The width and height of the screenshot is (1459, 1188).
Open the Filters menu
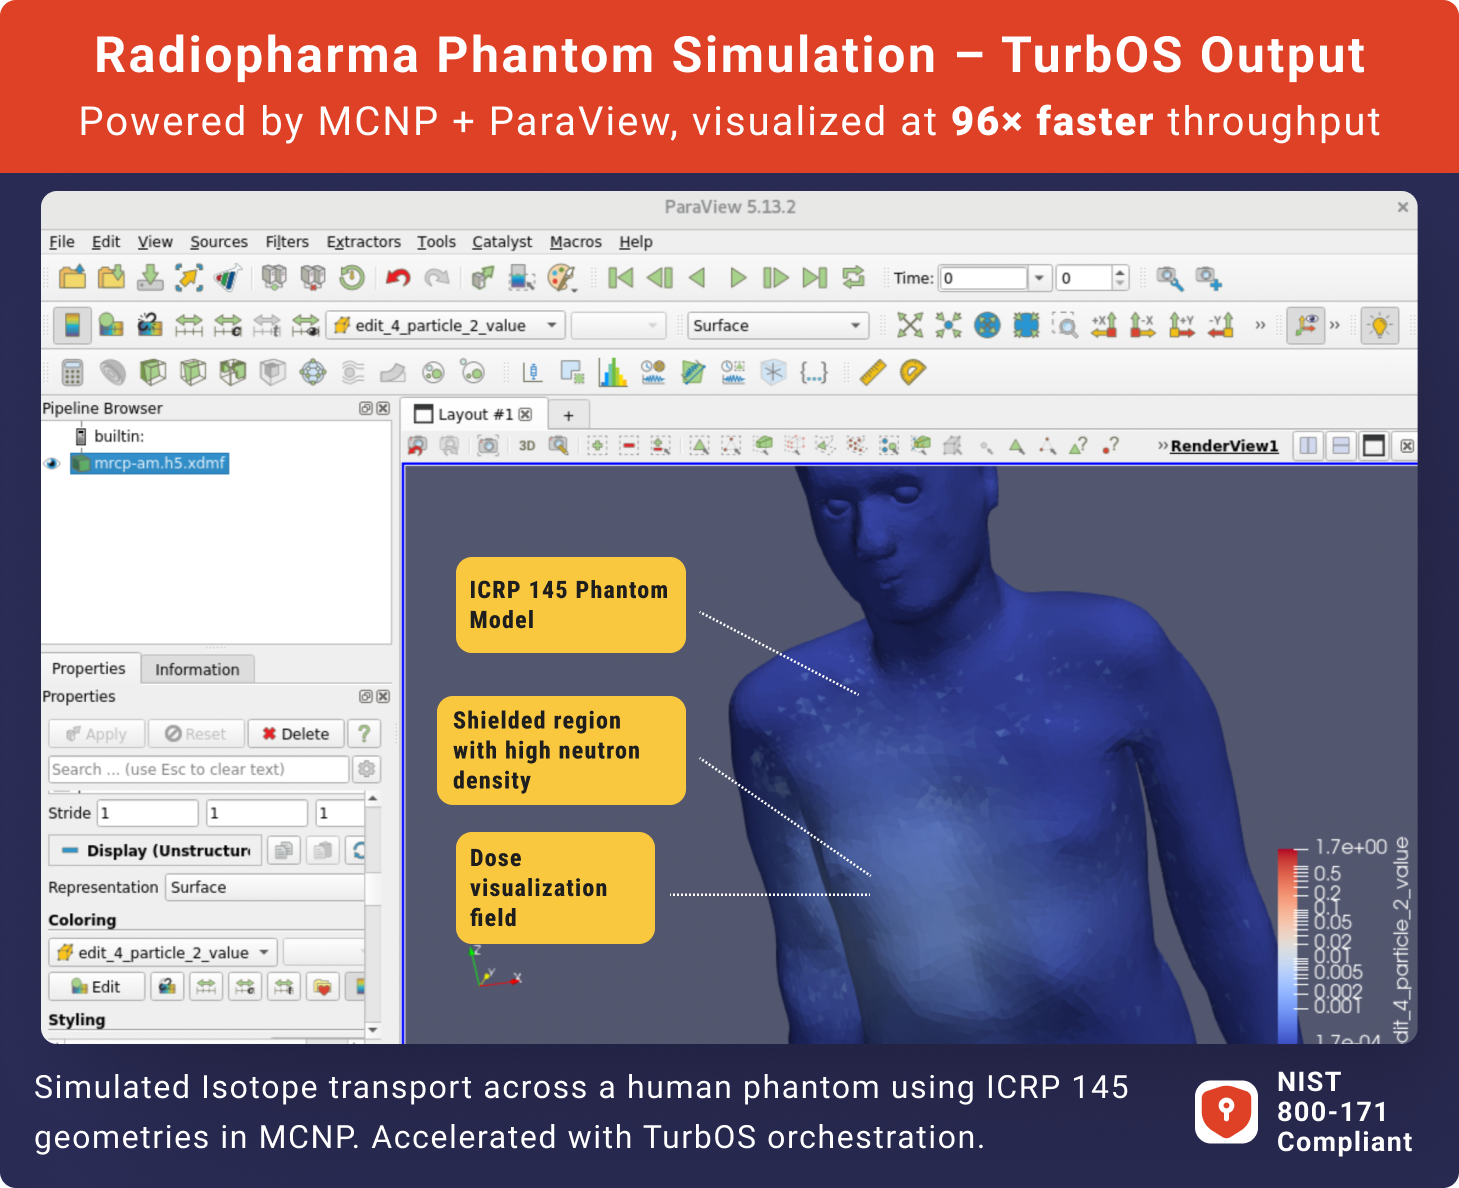click(287, 242)
